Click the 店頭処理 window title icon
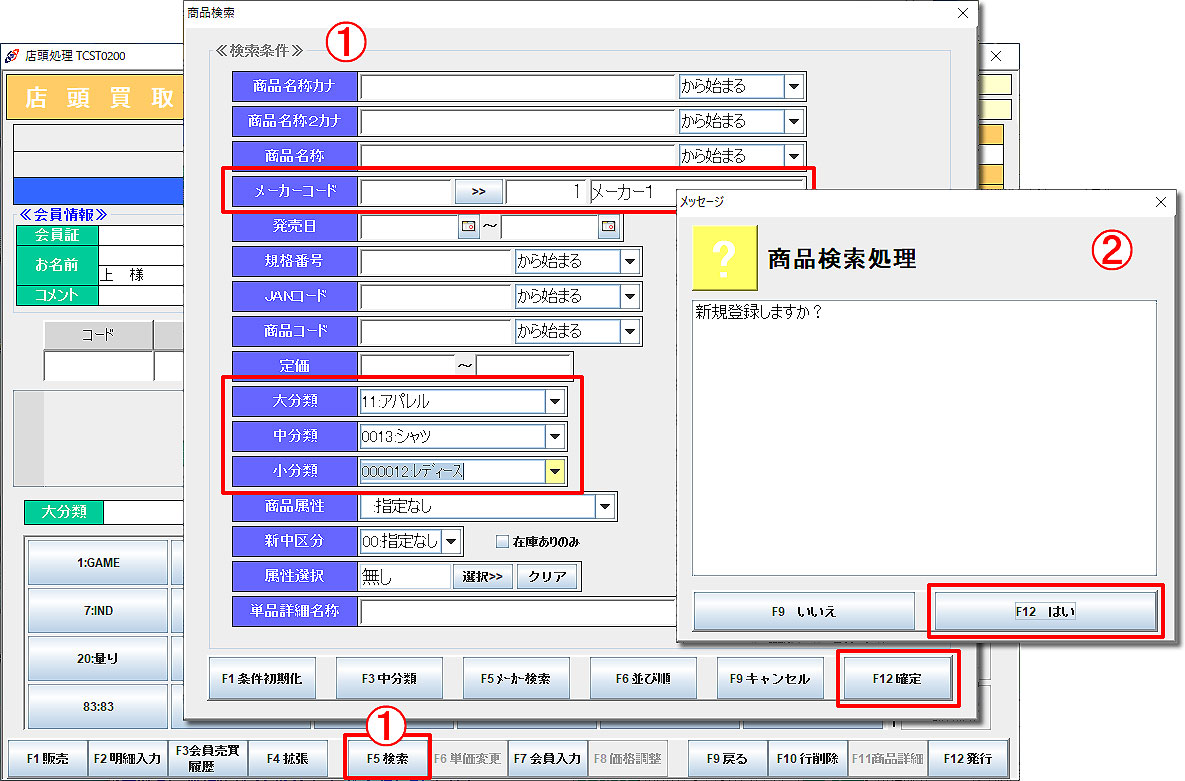The height and width of the screenshot is (781, 1185). (12, 56)
